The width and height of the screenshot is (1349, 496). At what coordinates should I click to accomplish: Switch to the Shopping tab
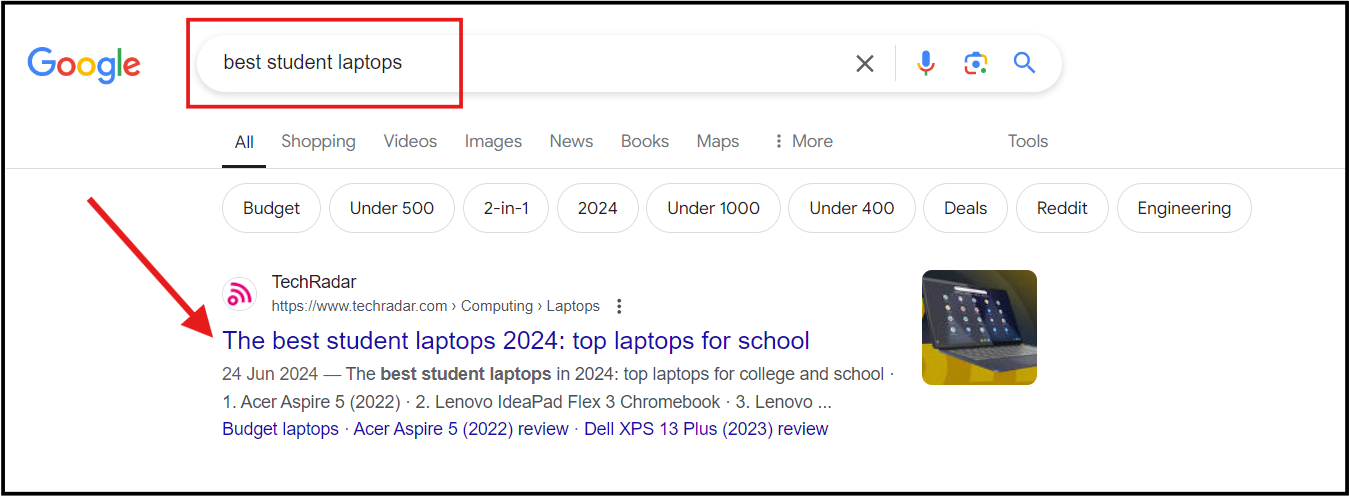(x=318, y=141)
